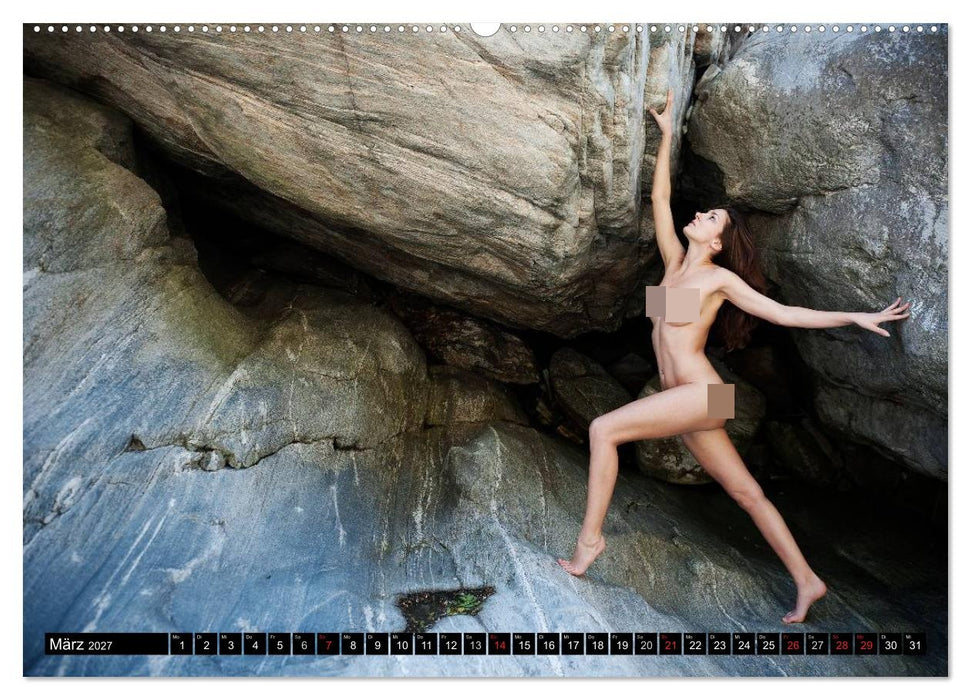Screen dimensions: 971x700
Task: Select day 2 in the calendar strip
Action: 206,644
